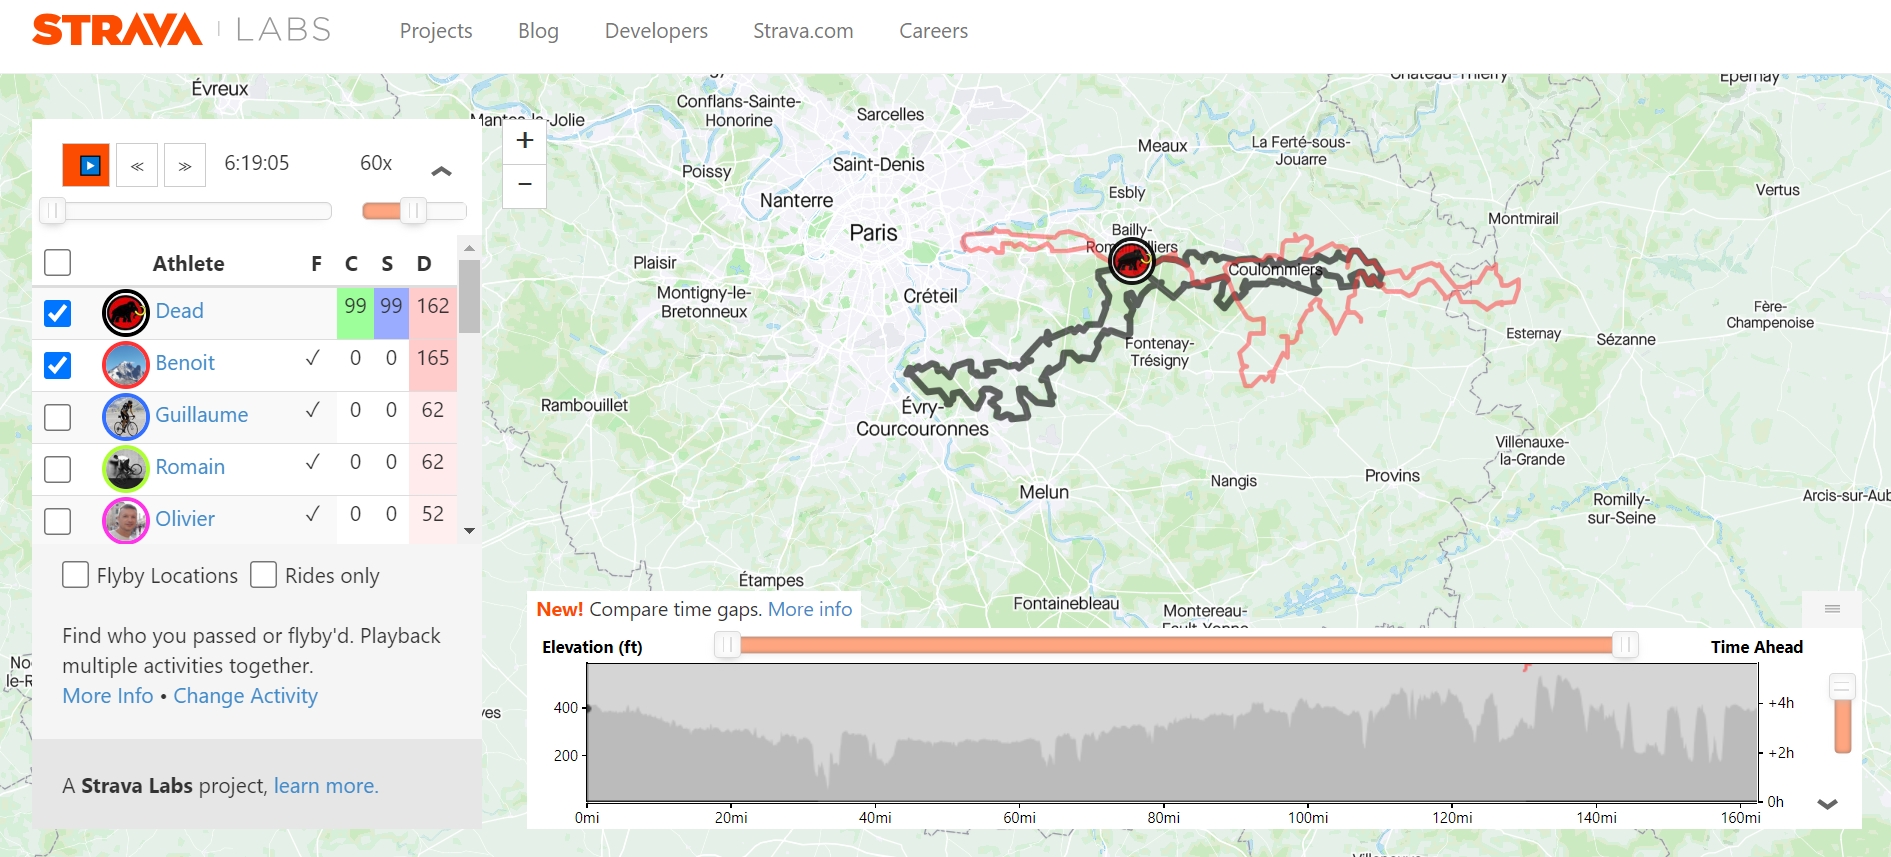Click the handle above Time Ahead panel
1891x857 pixels.
(x=1832, y=609)
